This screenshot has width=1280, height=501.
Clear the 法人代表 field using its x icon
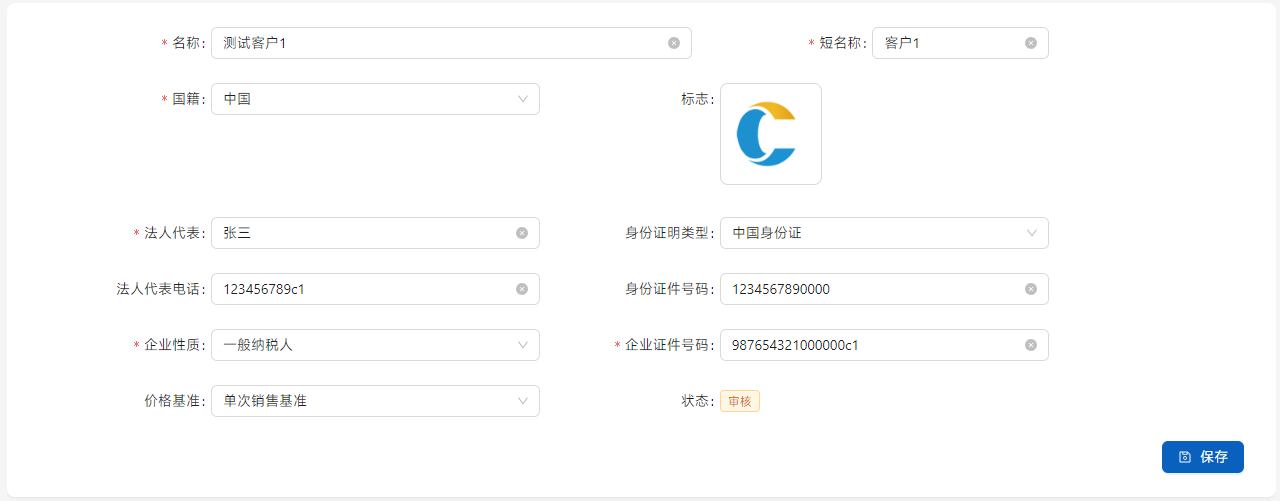pos(522,233)
